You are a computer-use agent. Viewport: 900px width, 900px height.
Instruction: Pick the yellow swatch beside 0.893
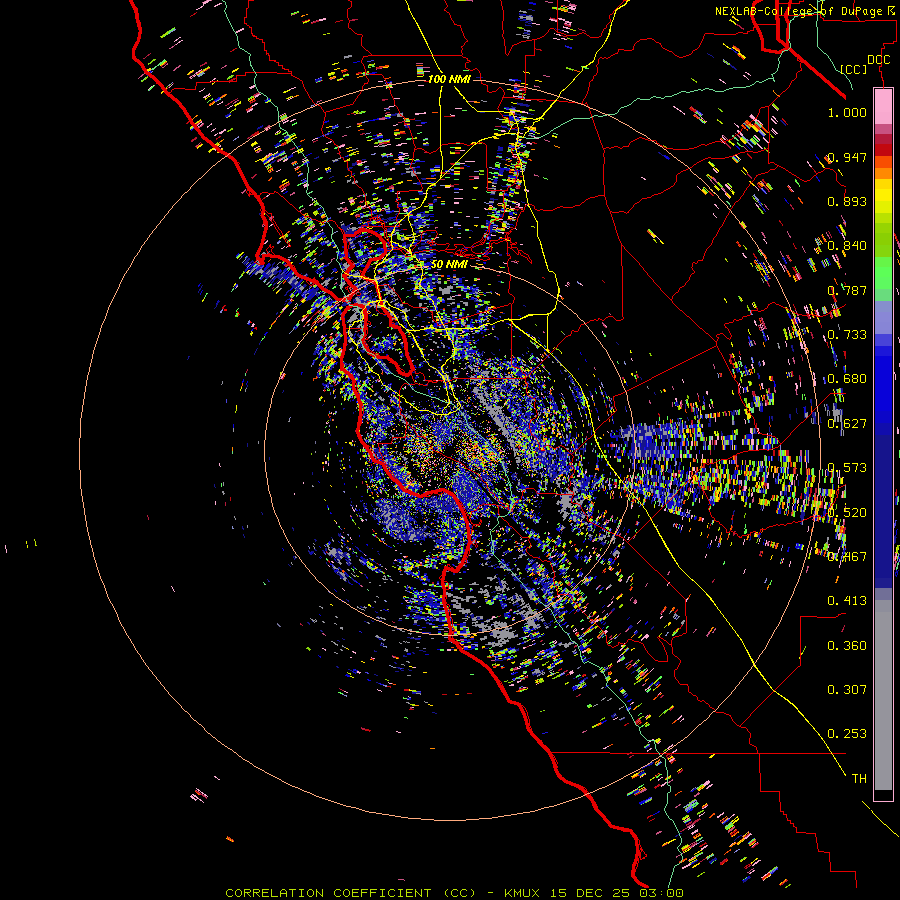pos(883,201)
